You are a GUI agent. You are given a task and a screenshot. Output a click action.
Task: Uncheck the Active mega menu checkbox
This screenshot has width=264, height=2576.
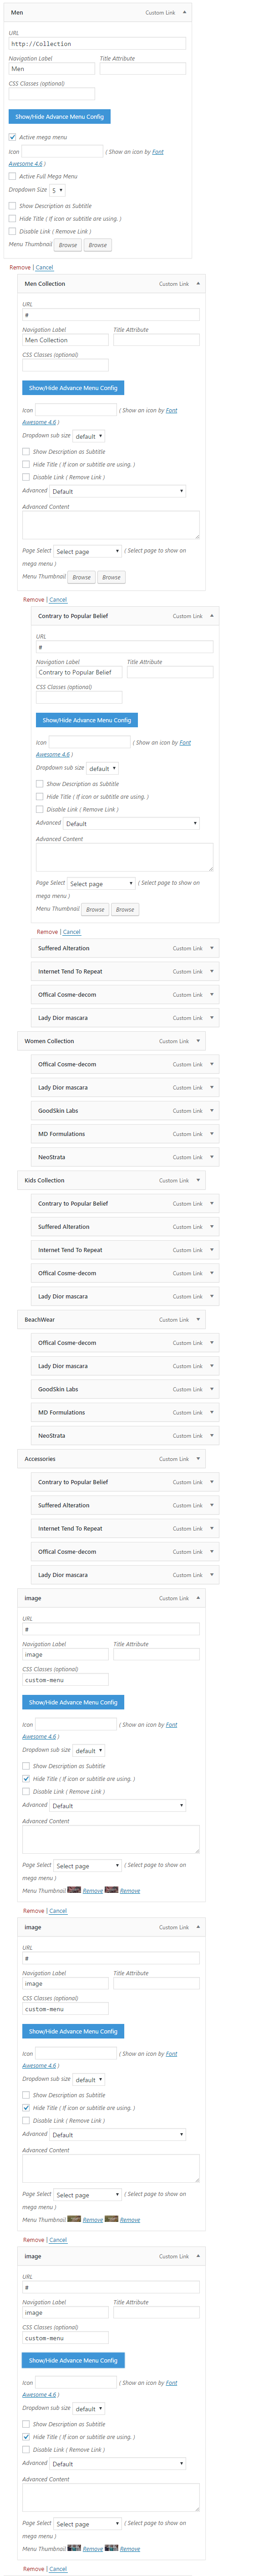click(12, 137)
